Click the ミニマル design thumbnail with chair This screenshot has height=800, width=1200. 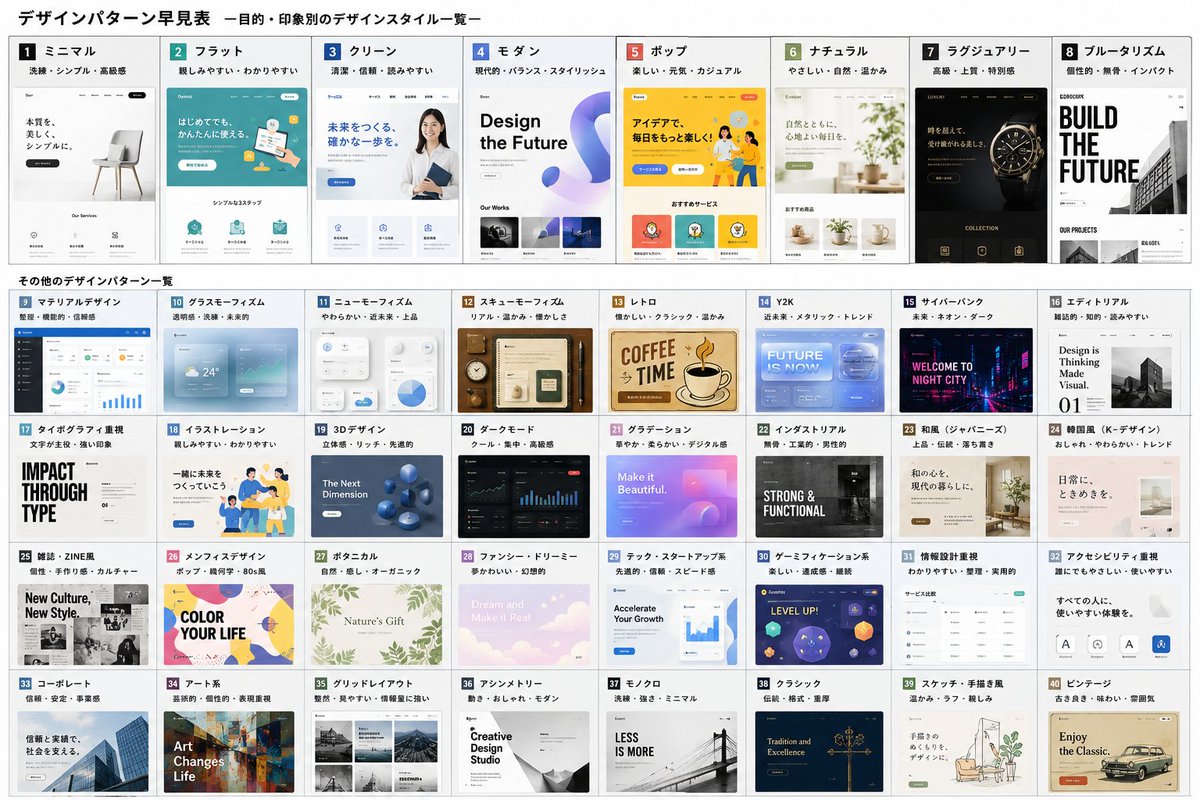tap(86, 175)
